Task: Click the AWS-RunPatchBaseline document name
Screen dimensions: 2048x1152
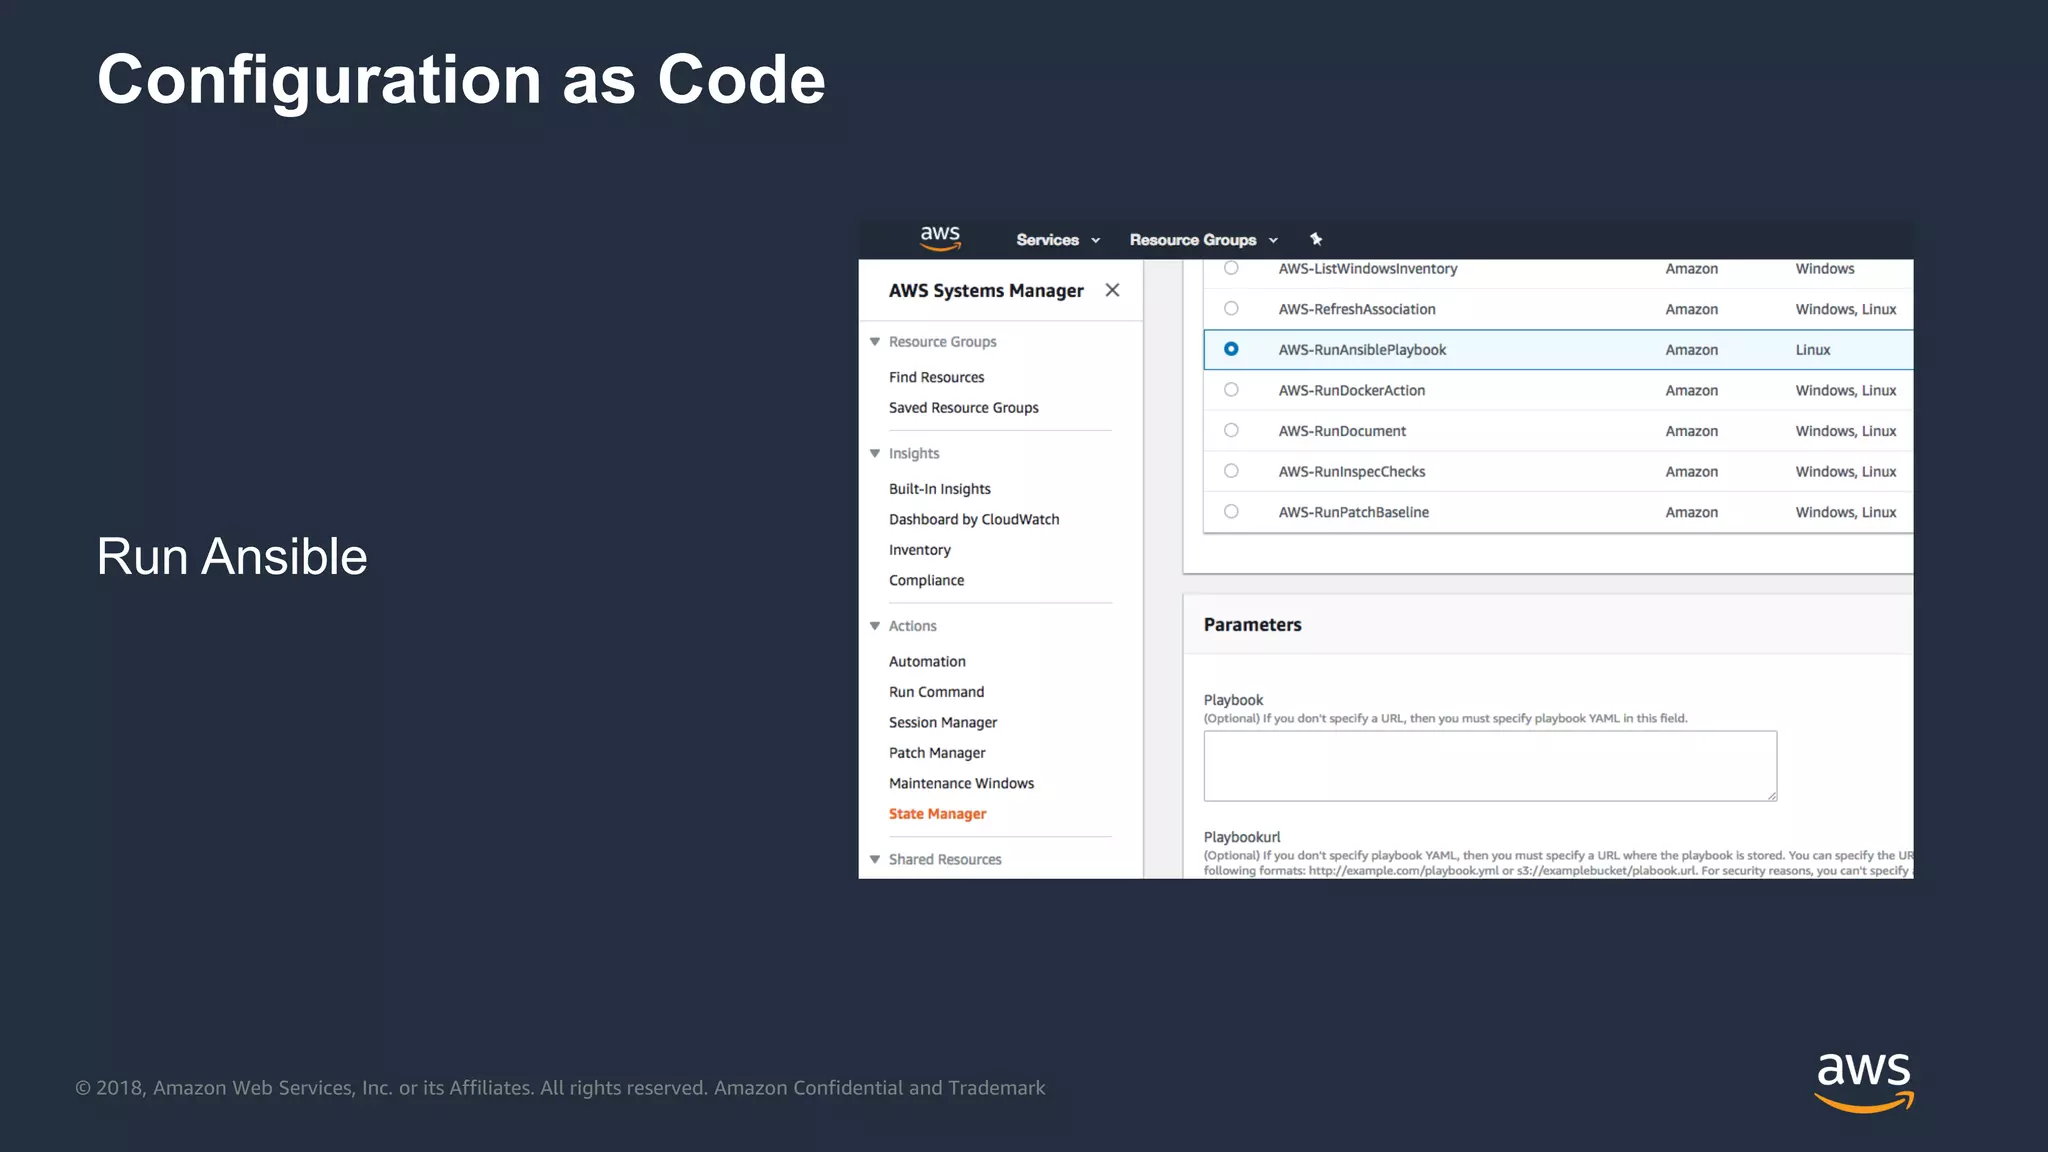Action: pyautogui.click(x=1353, y=512)
